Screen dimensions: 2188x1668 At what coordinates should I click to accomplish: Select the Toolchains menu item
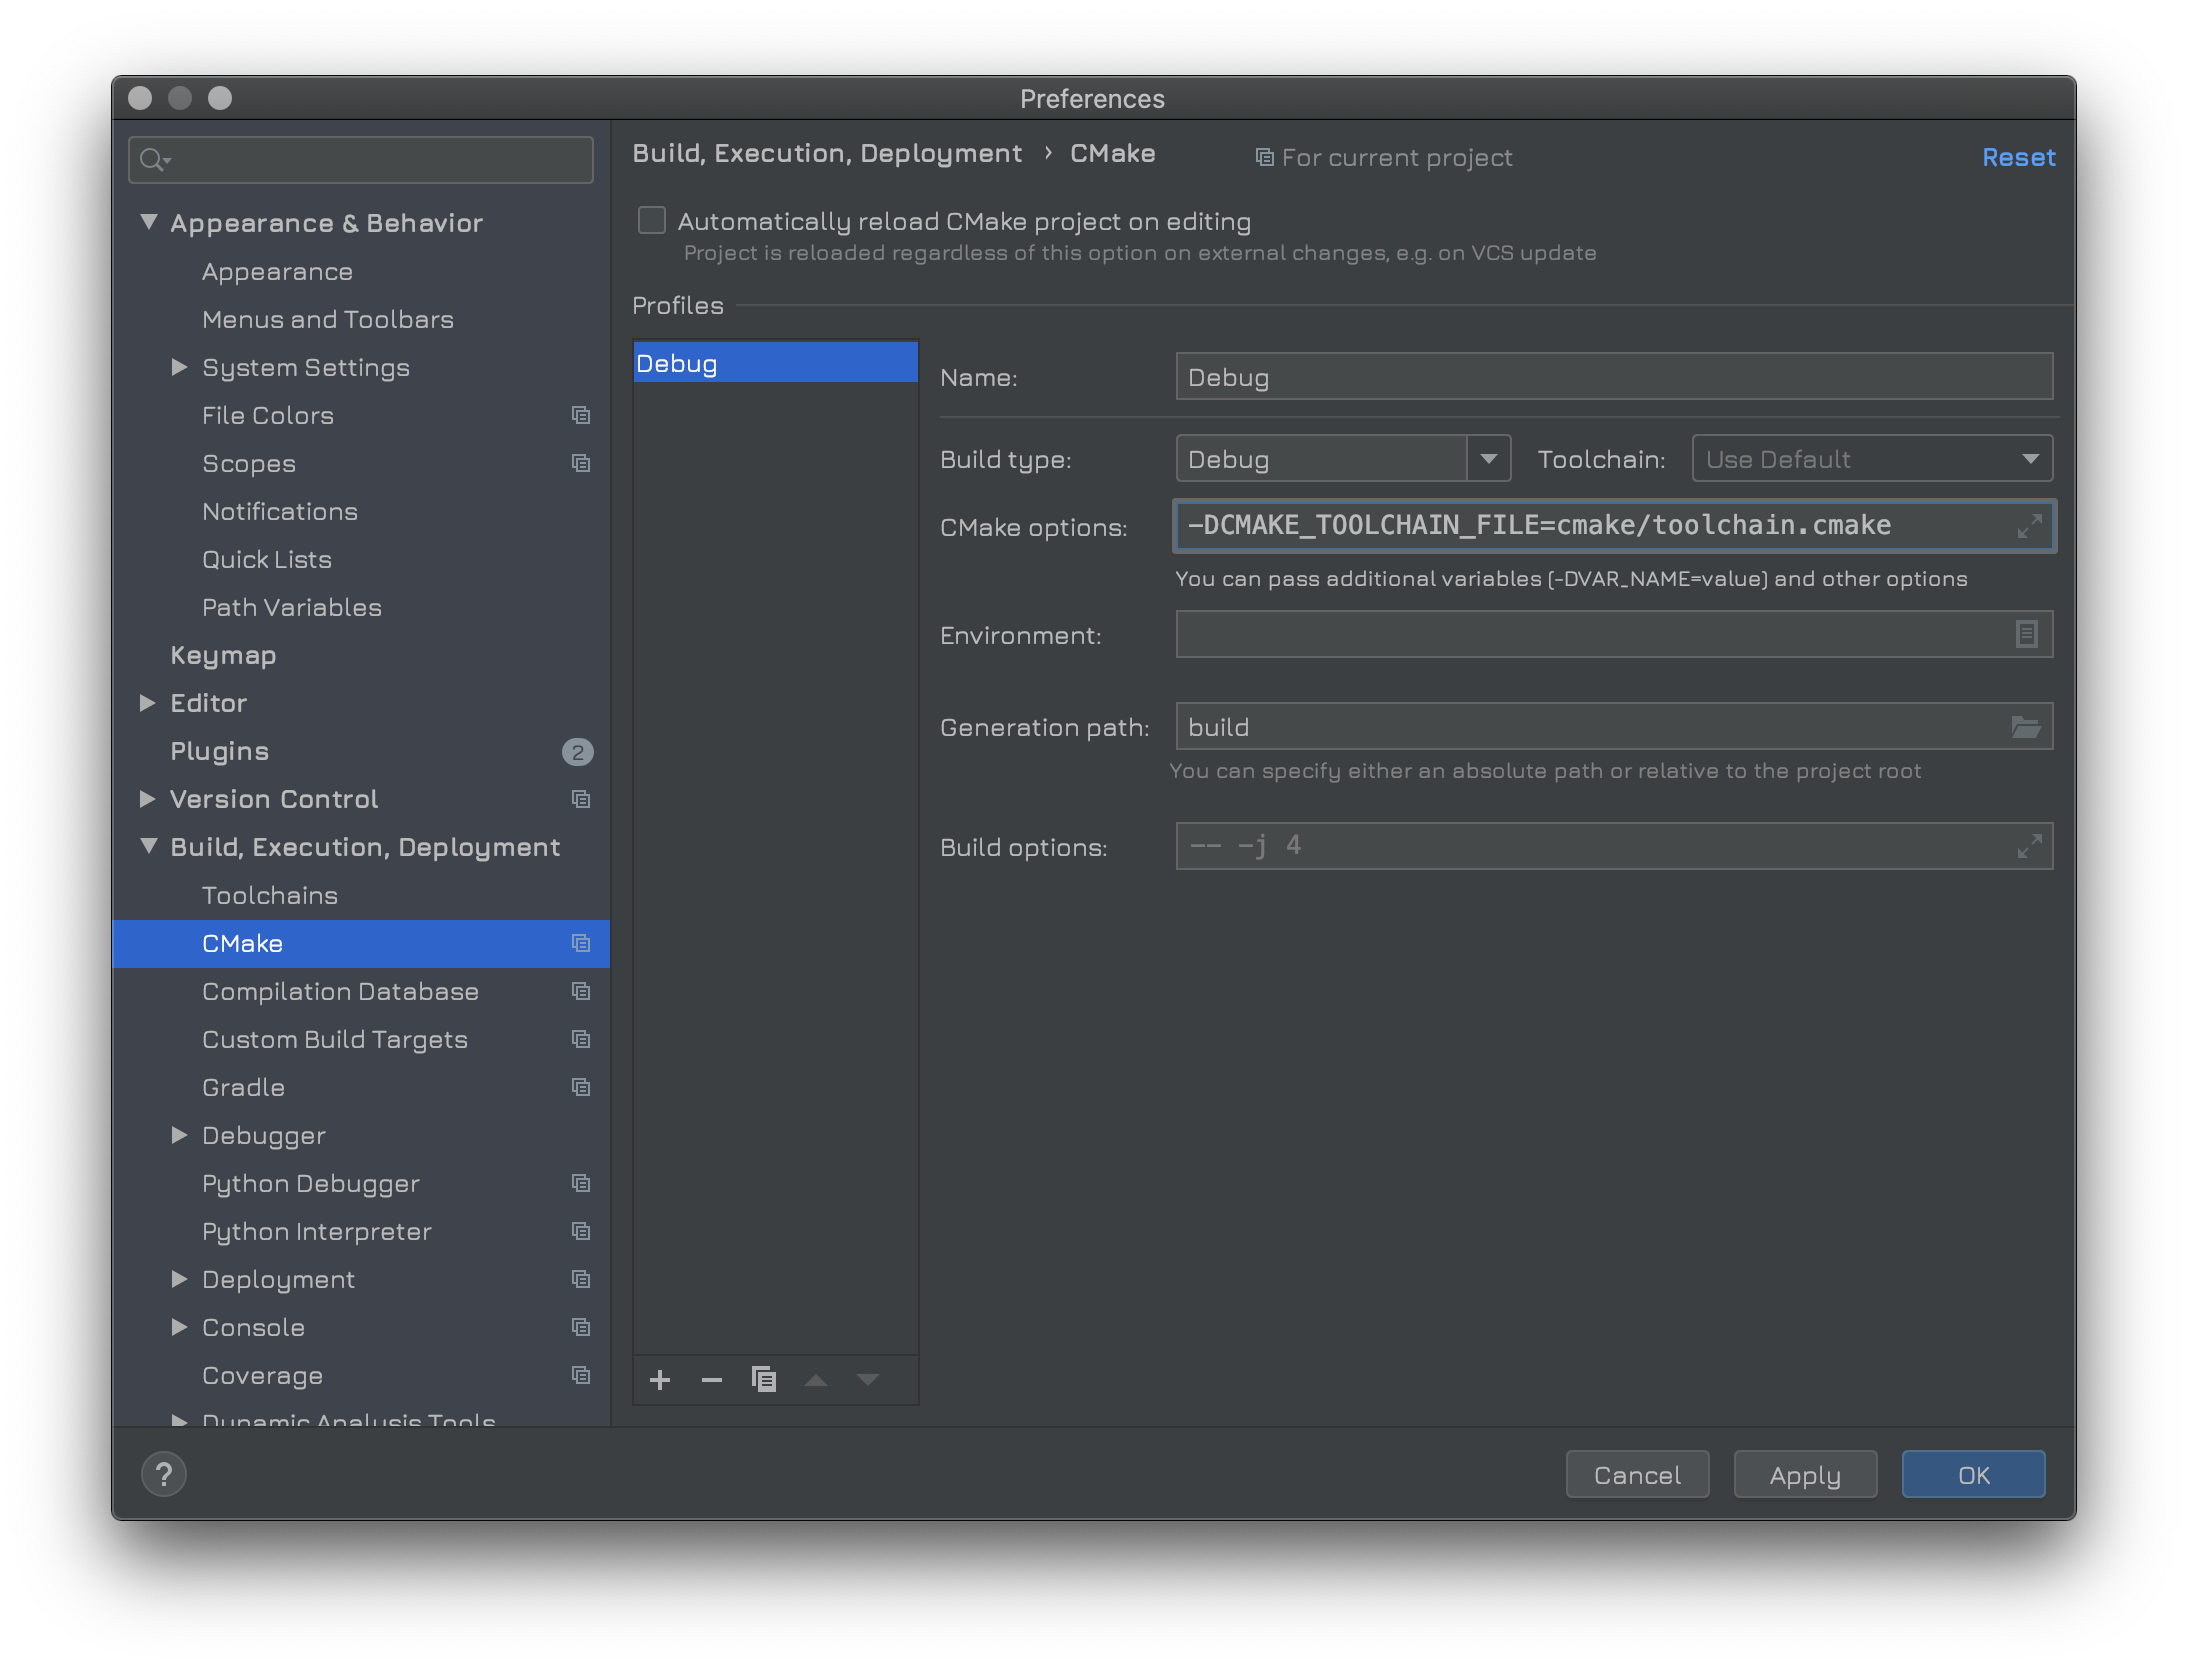point(270,894)
